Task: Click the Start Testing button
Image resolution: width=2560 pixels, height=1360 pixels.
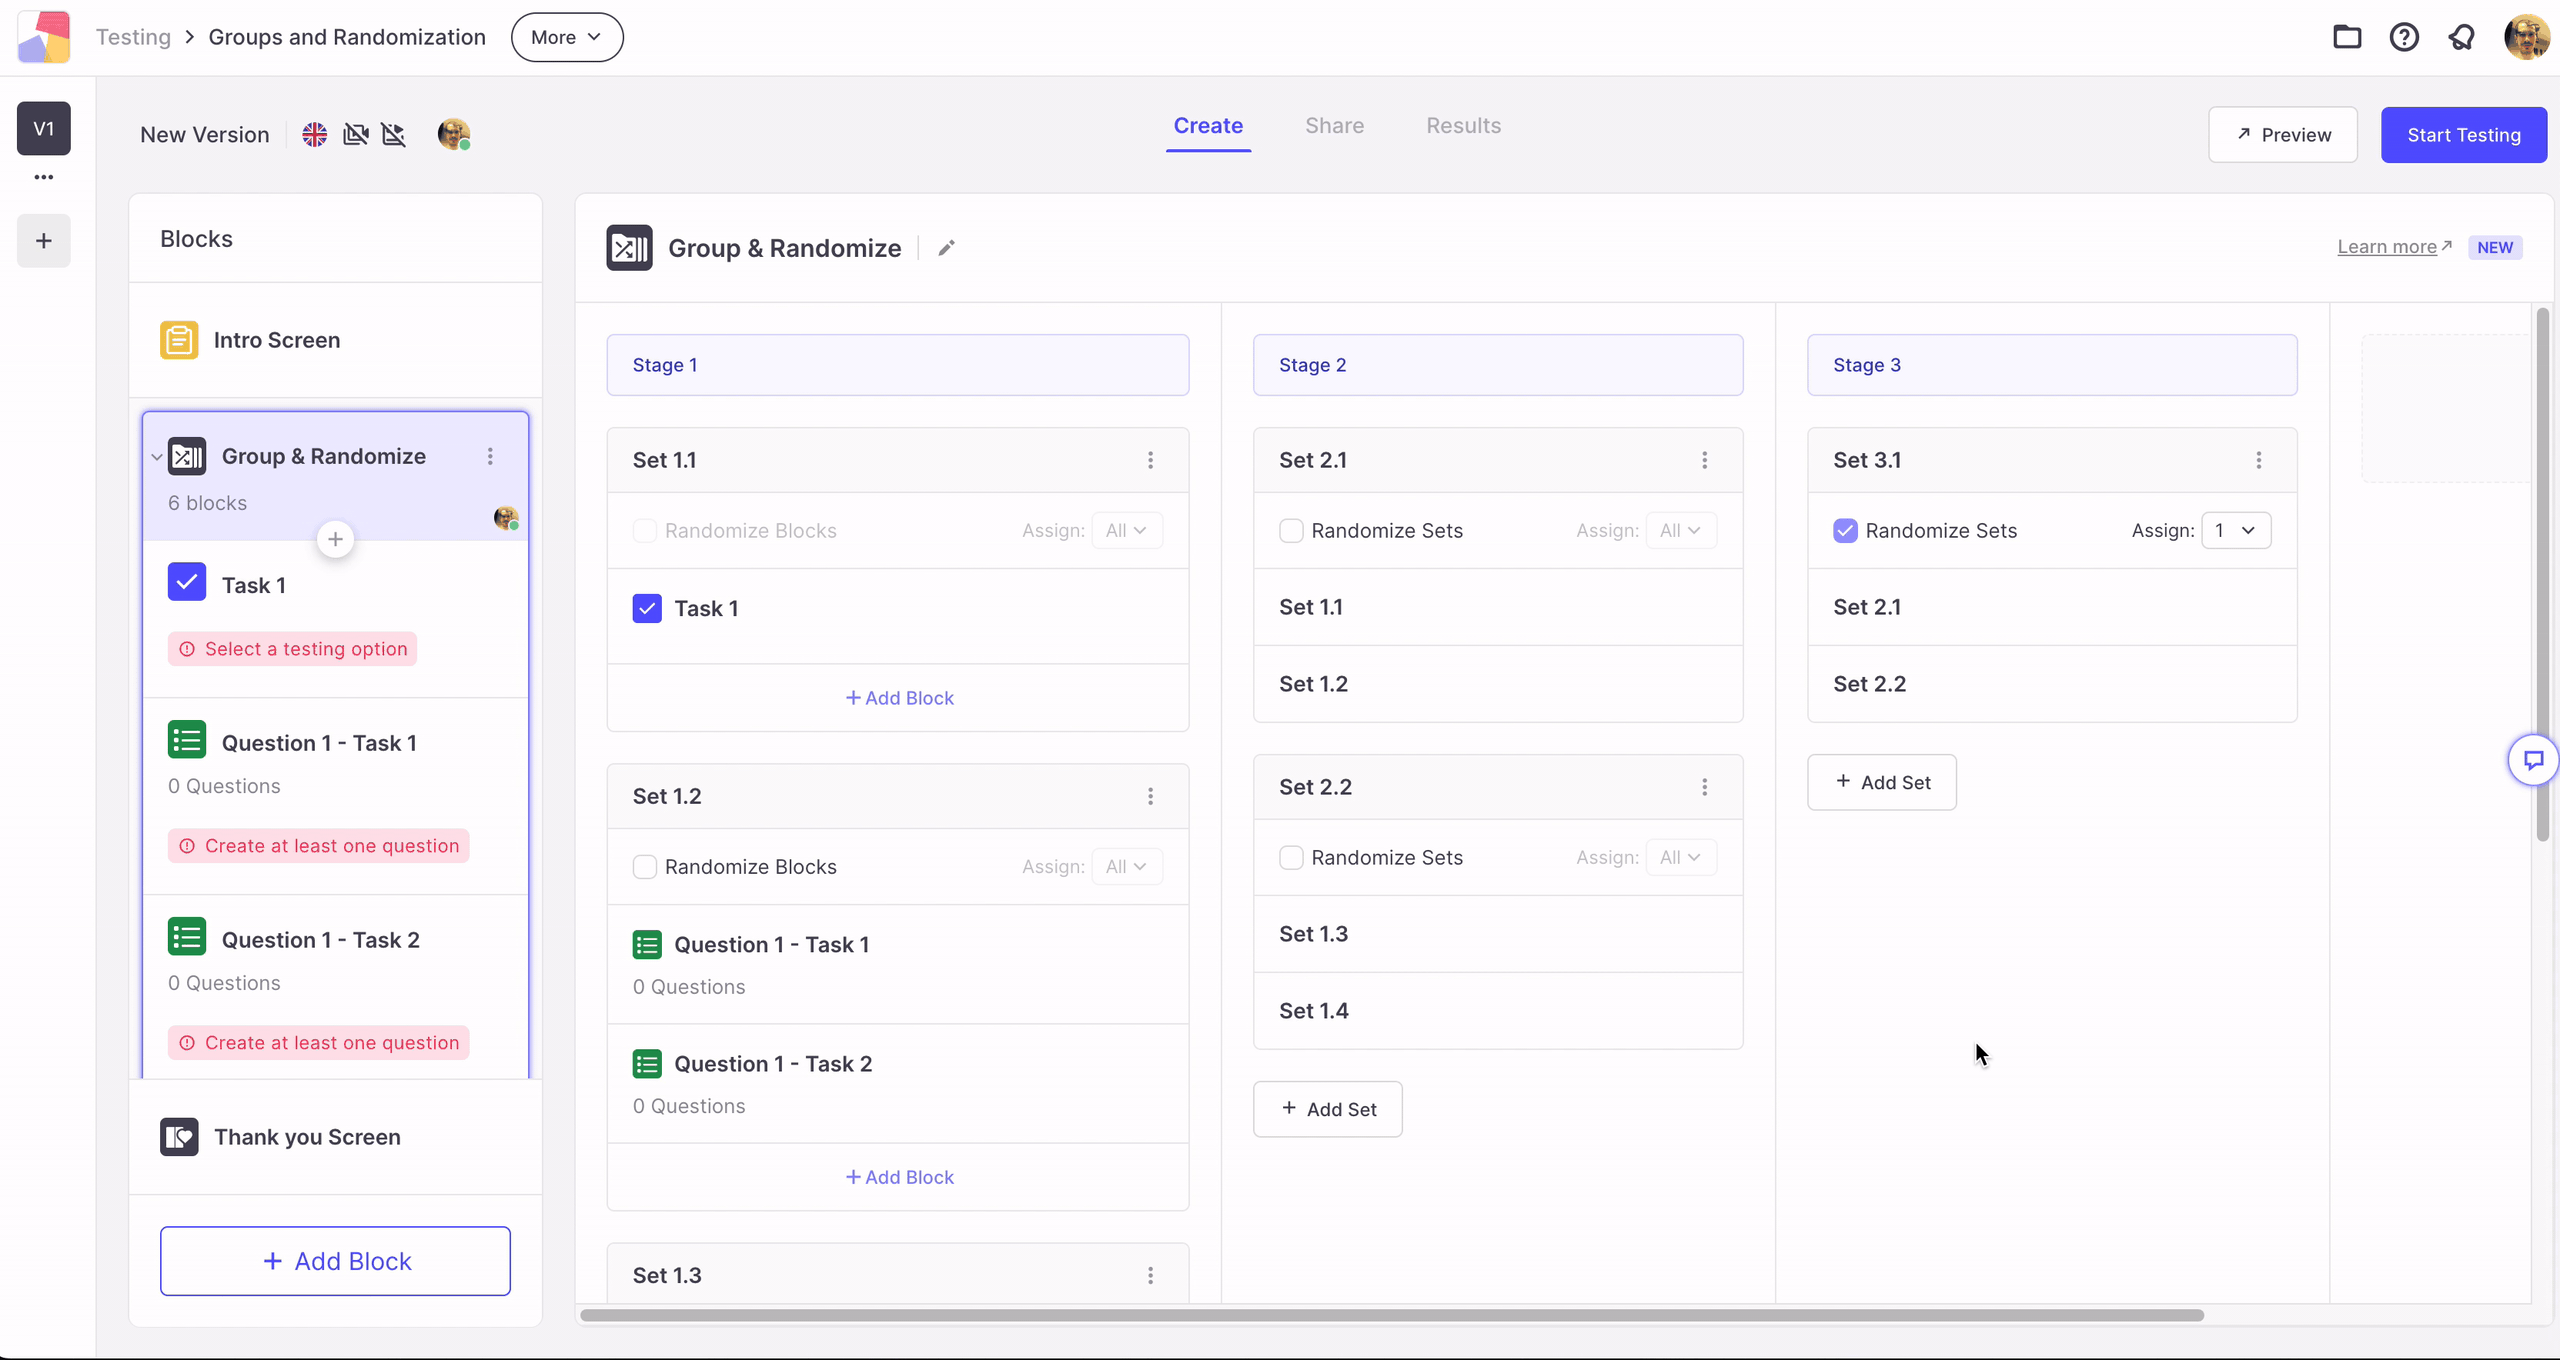Action: [x=2463, y=135]
